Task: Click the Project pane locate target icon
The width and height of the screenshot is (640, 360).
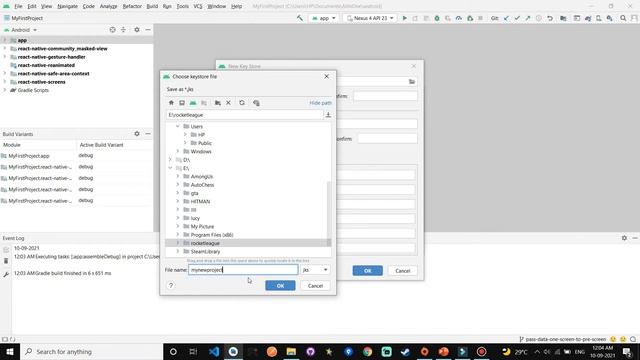Action: pyautogui.click(x=113, y=30)
